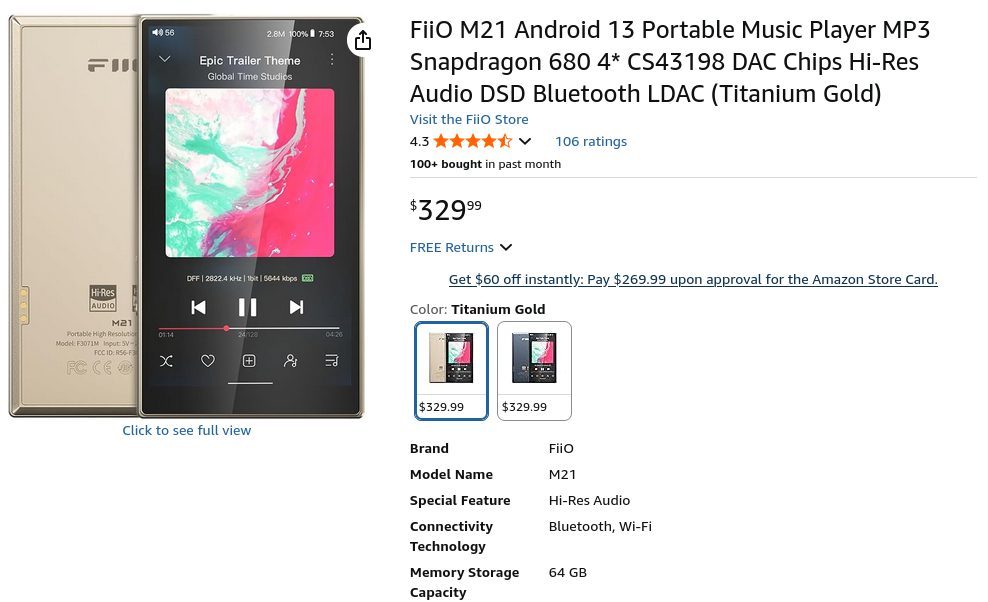The image size is (988, 602).
Task: Select the dark blue color variant swatch
Action: 534,371
